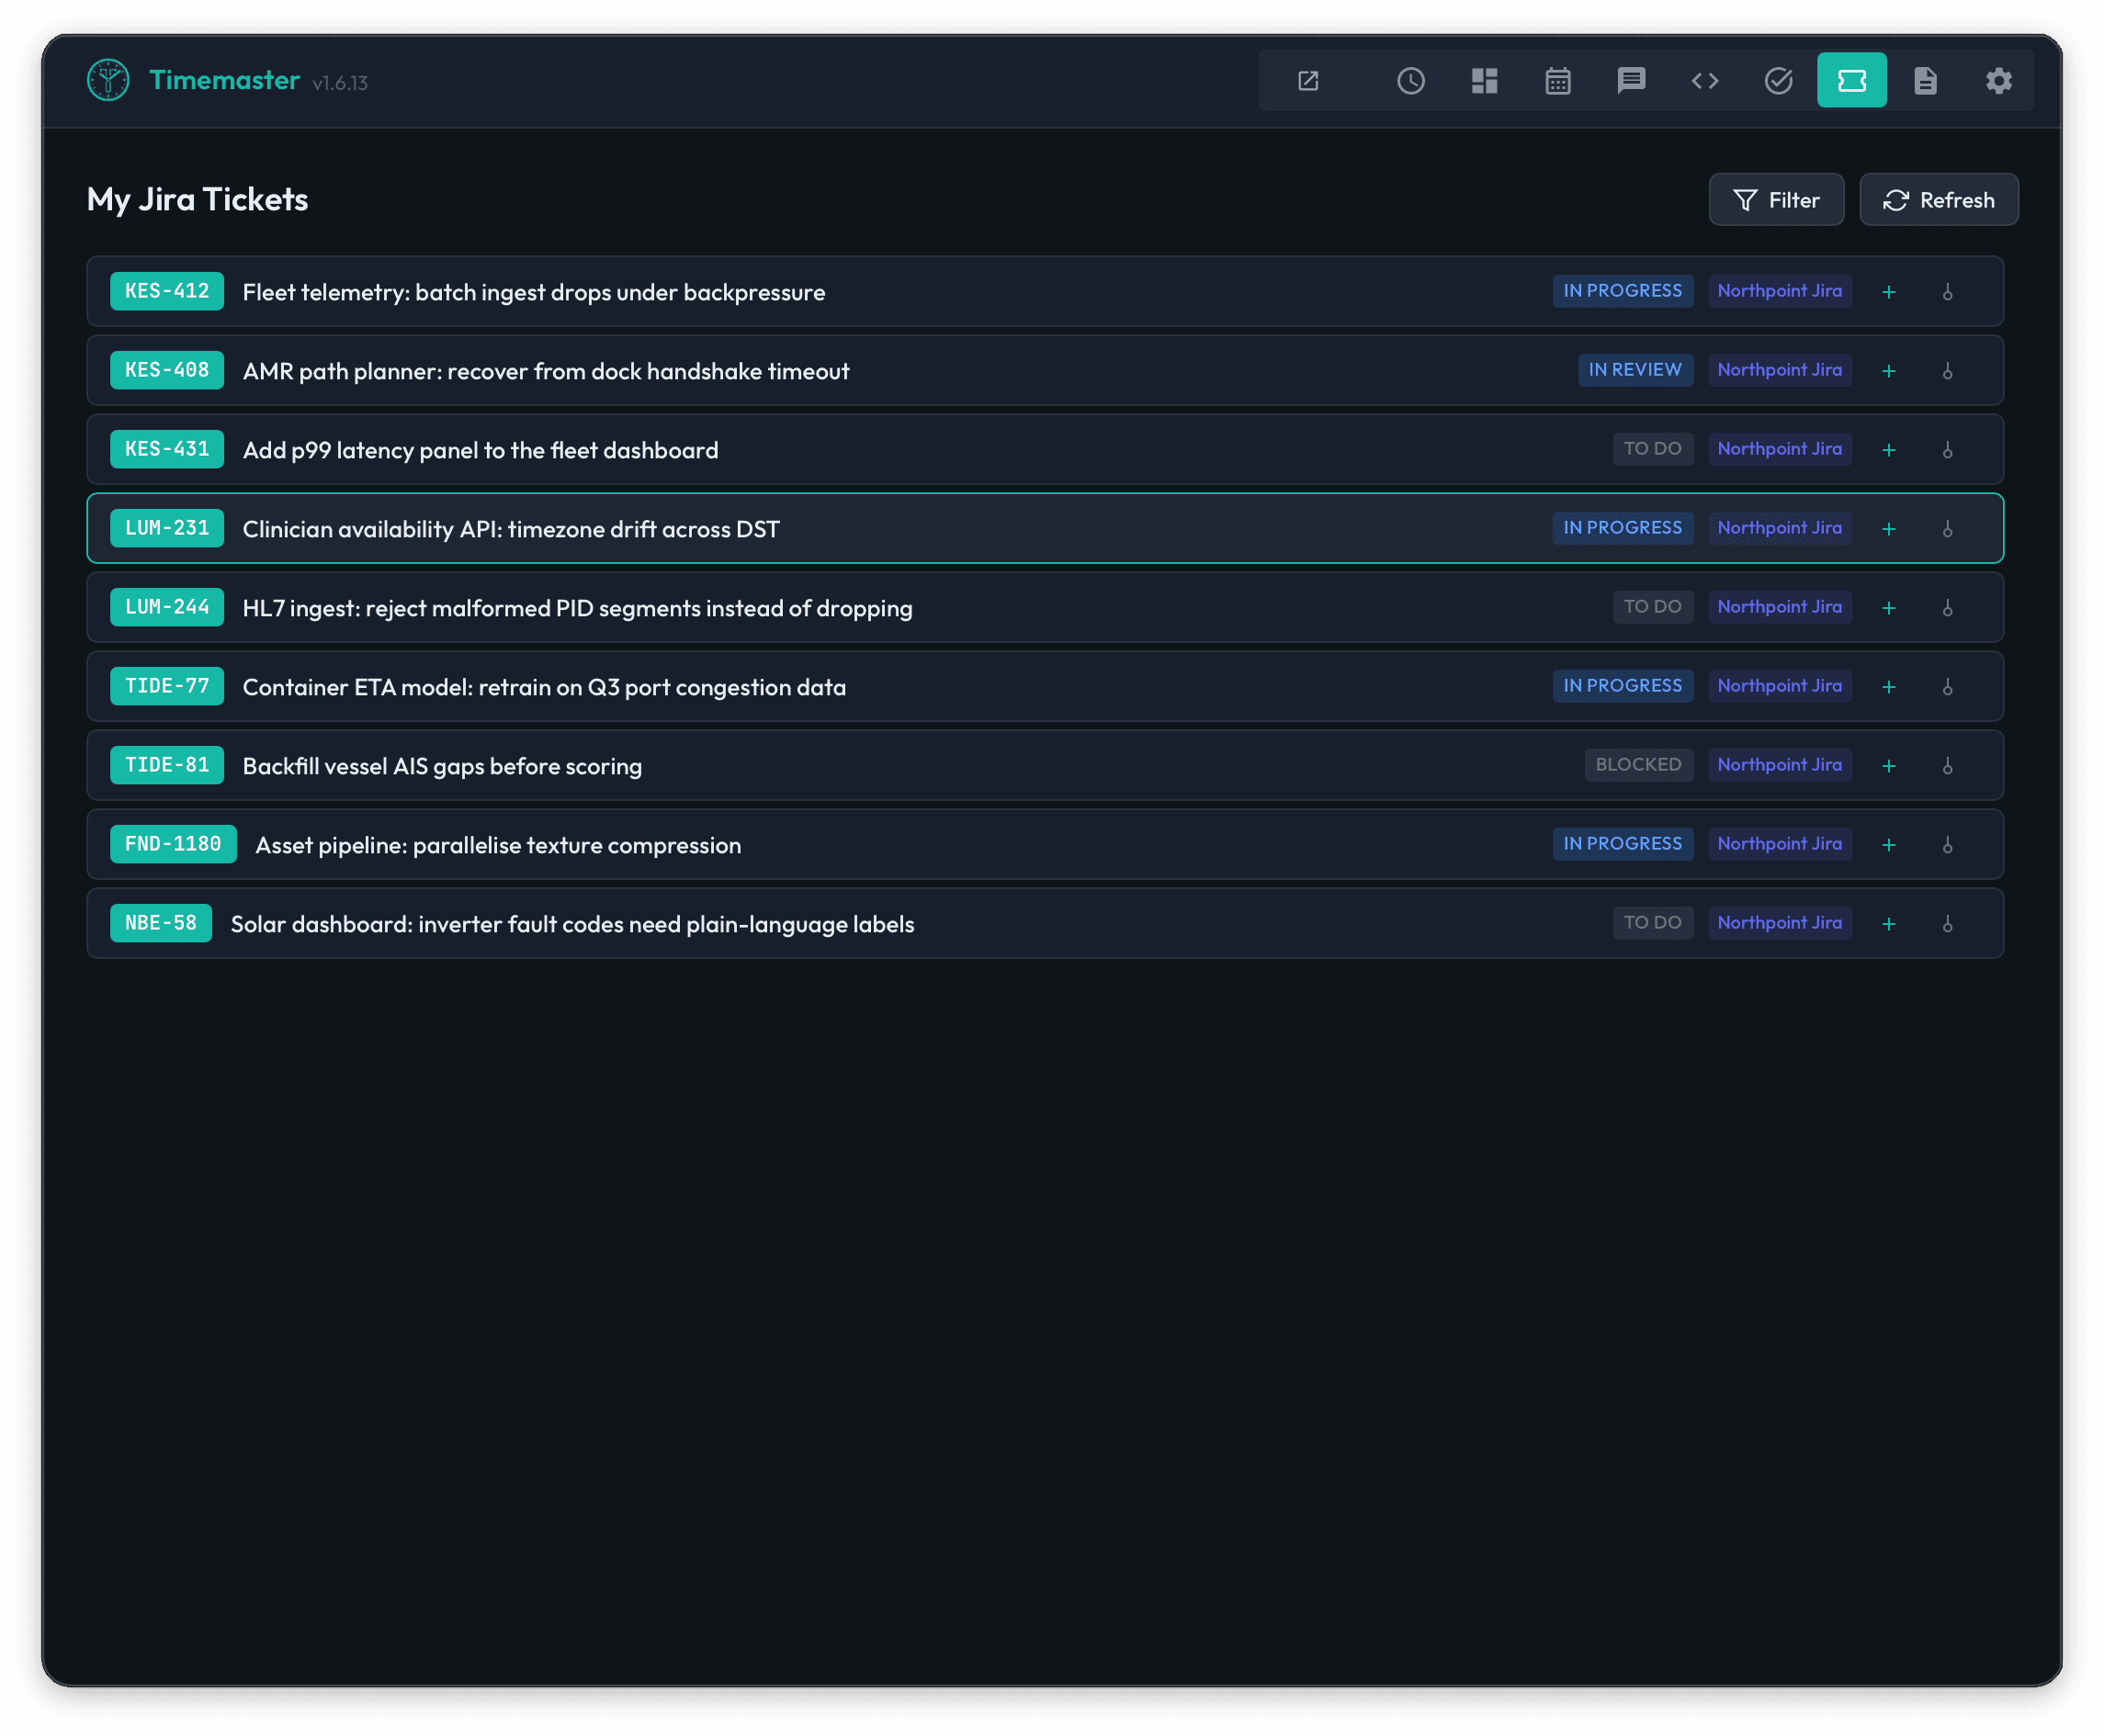
Task: Open settings via the gear icon
Action: [x=1999, y=81]
